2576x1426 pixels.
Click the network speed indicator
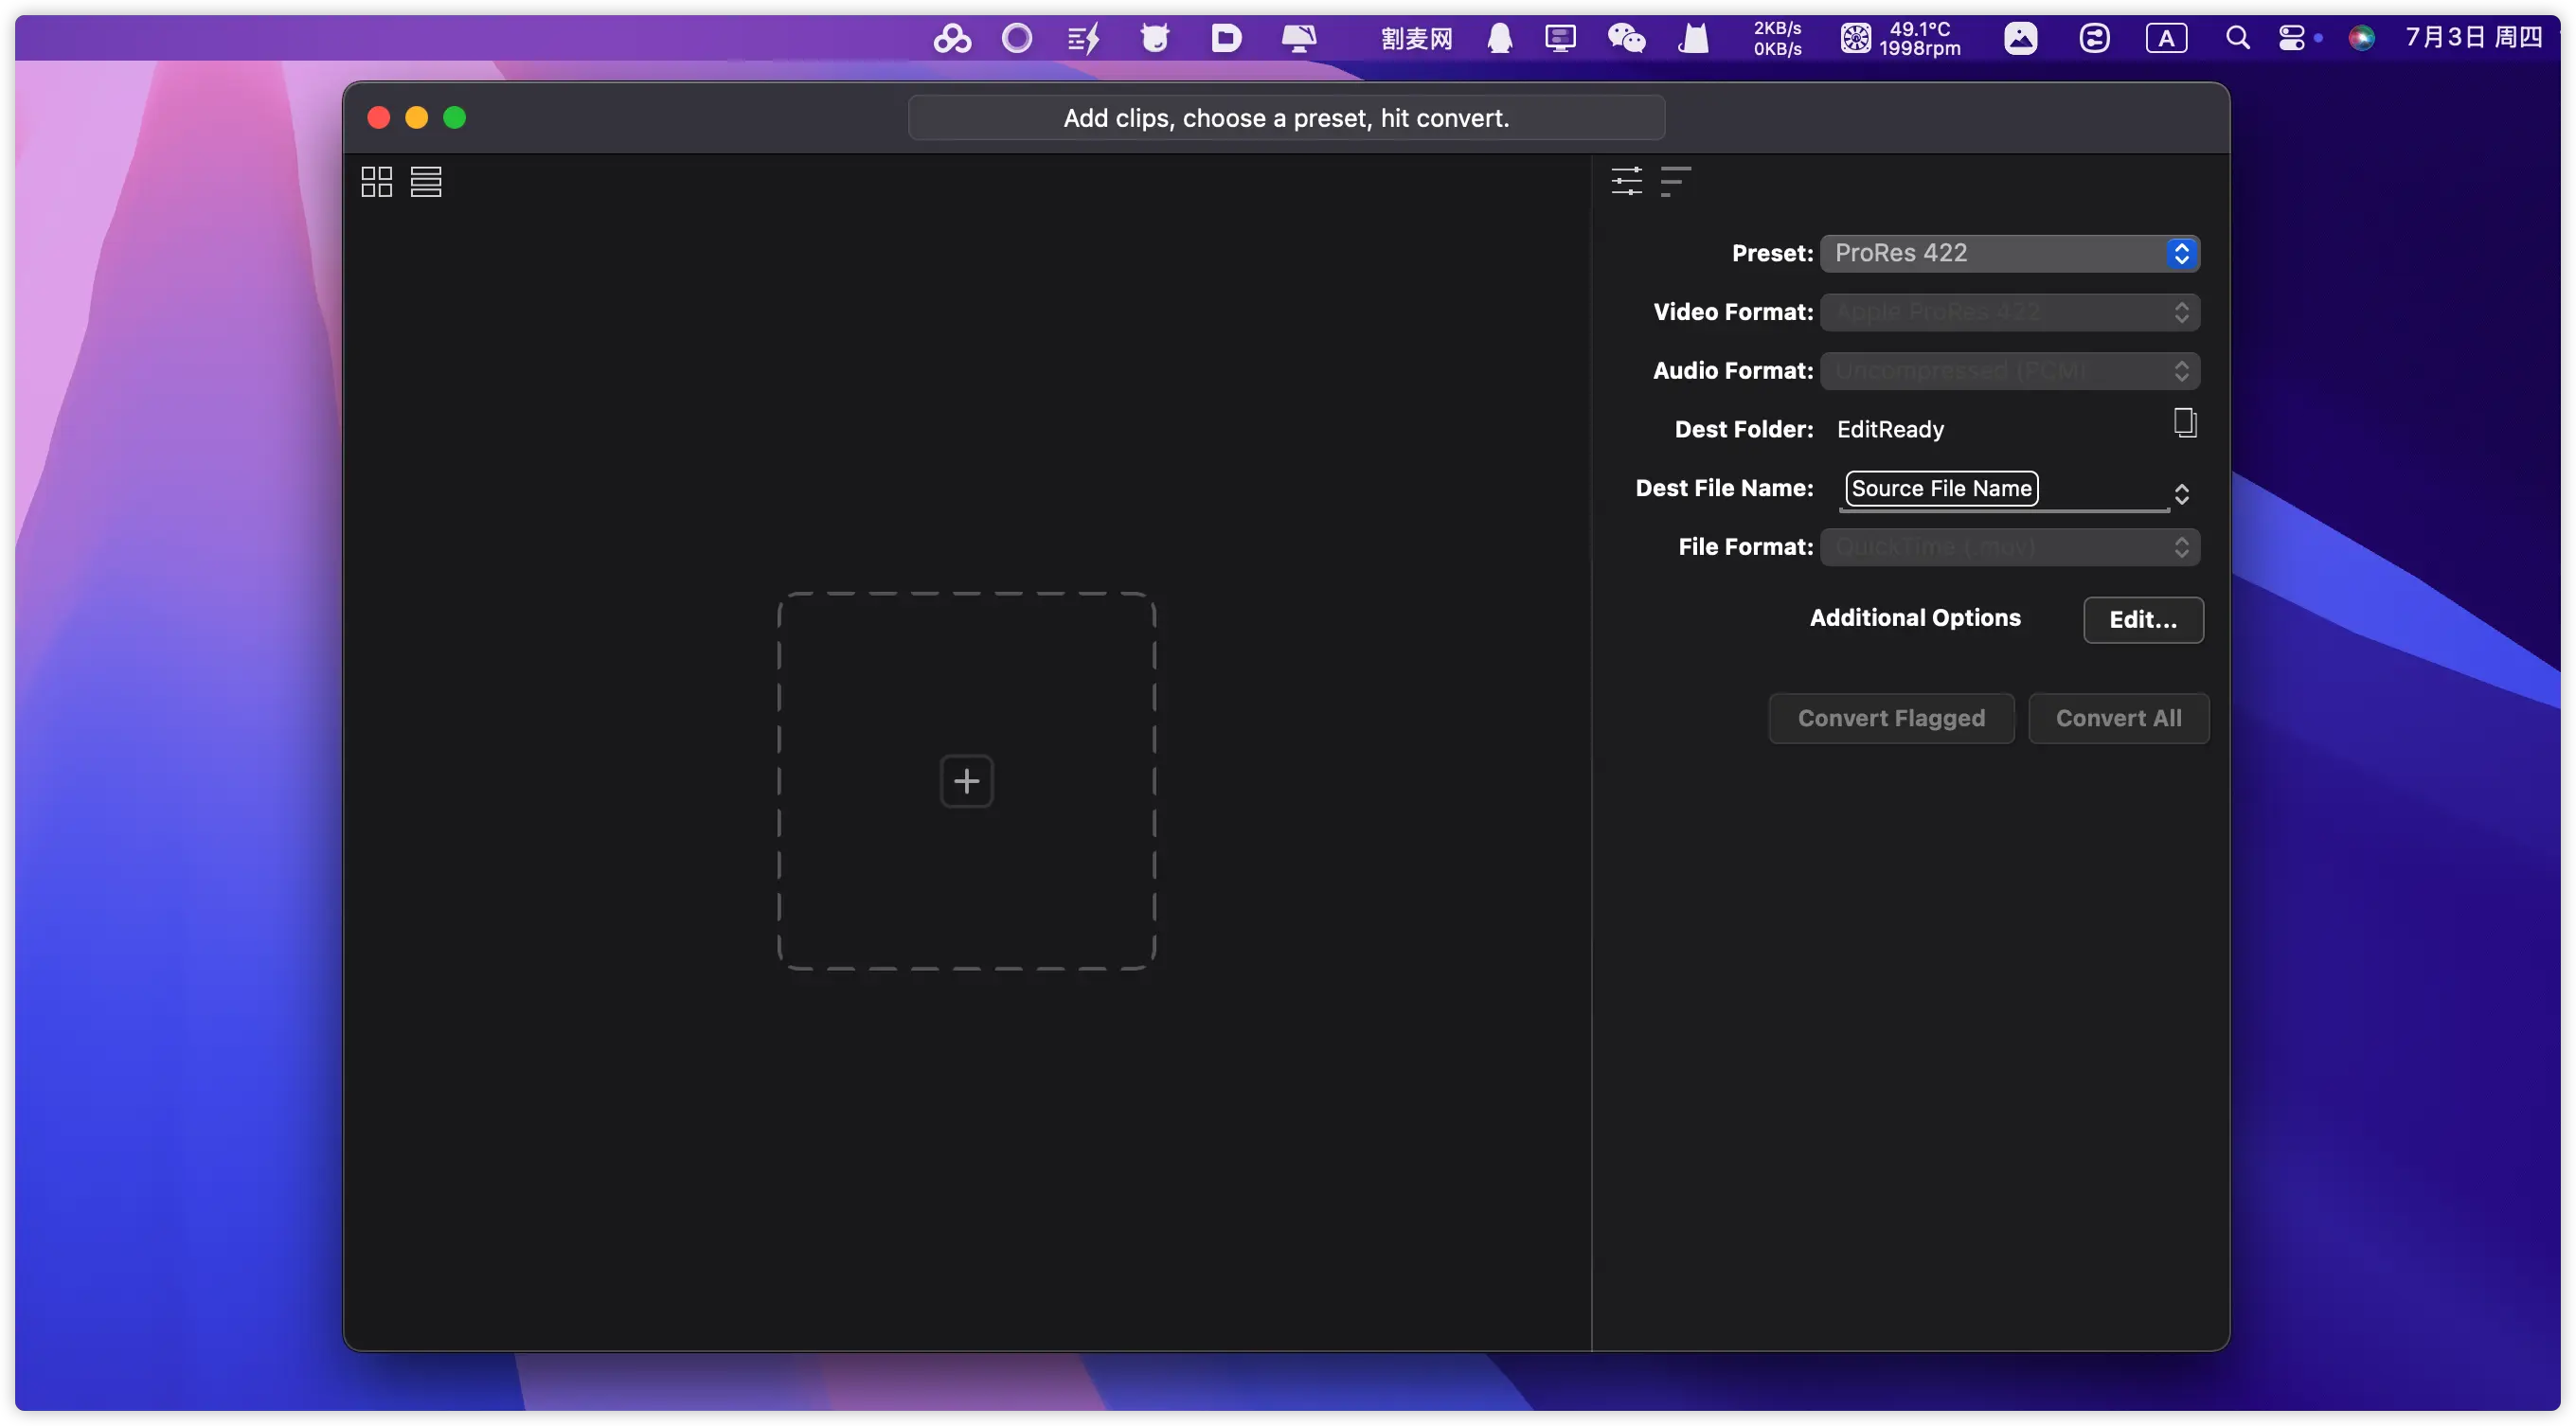point(1777,38)
